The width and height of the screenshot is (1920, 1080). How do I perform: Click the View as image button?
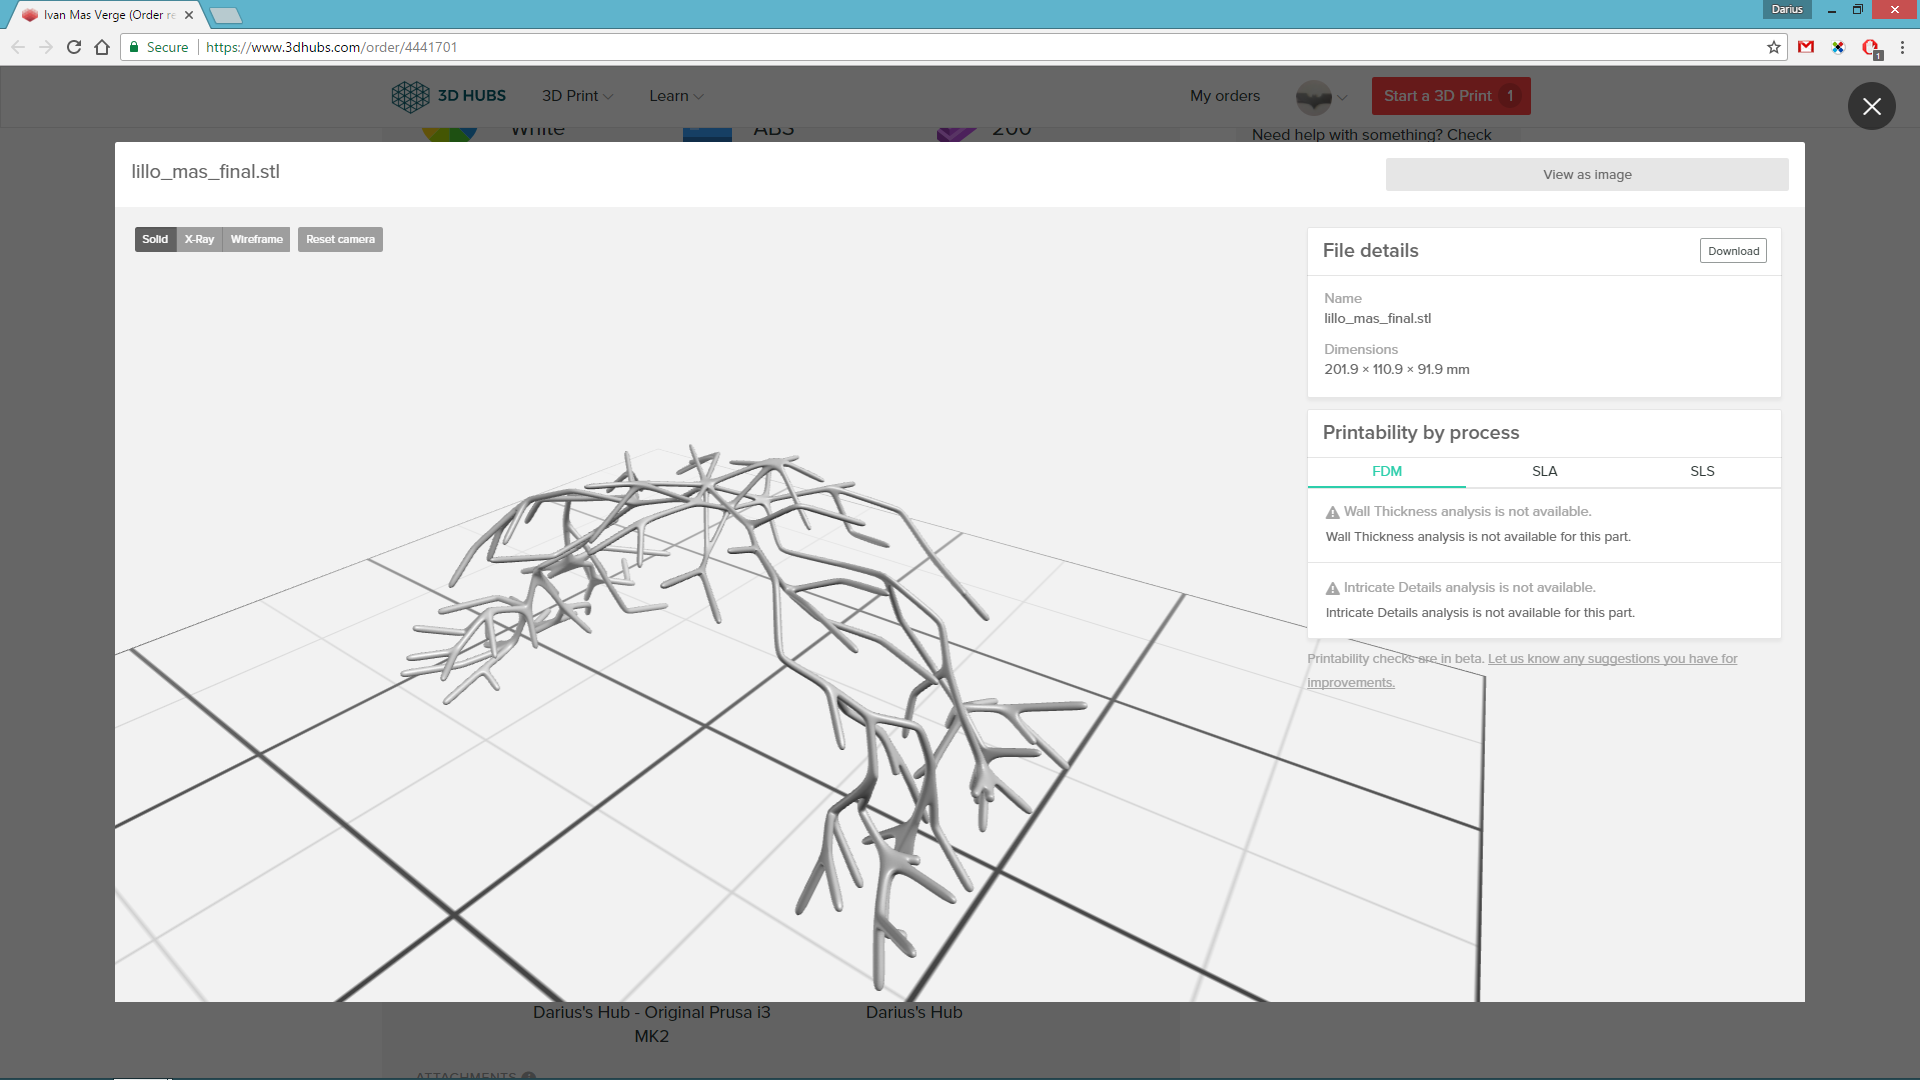(x=1587, y=174)
